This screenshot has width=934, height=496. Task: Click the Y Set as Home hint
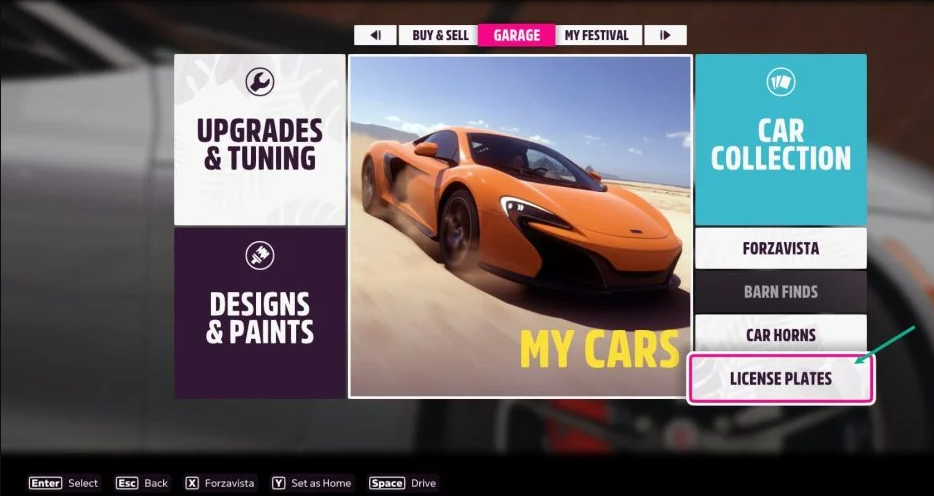[x=312, y=483]
